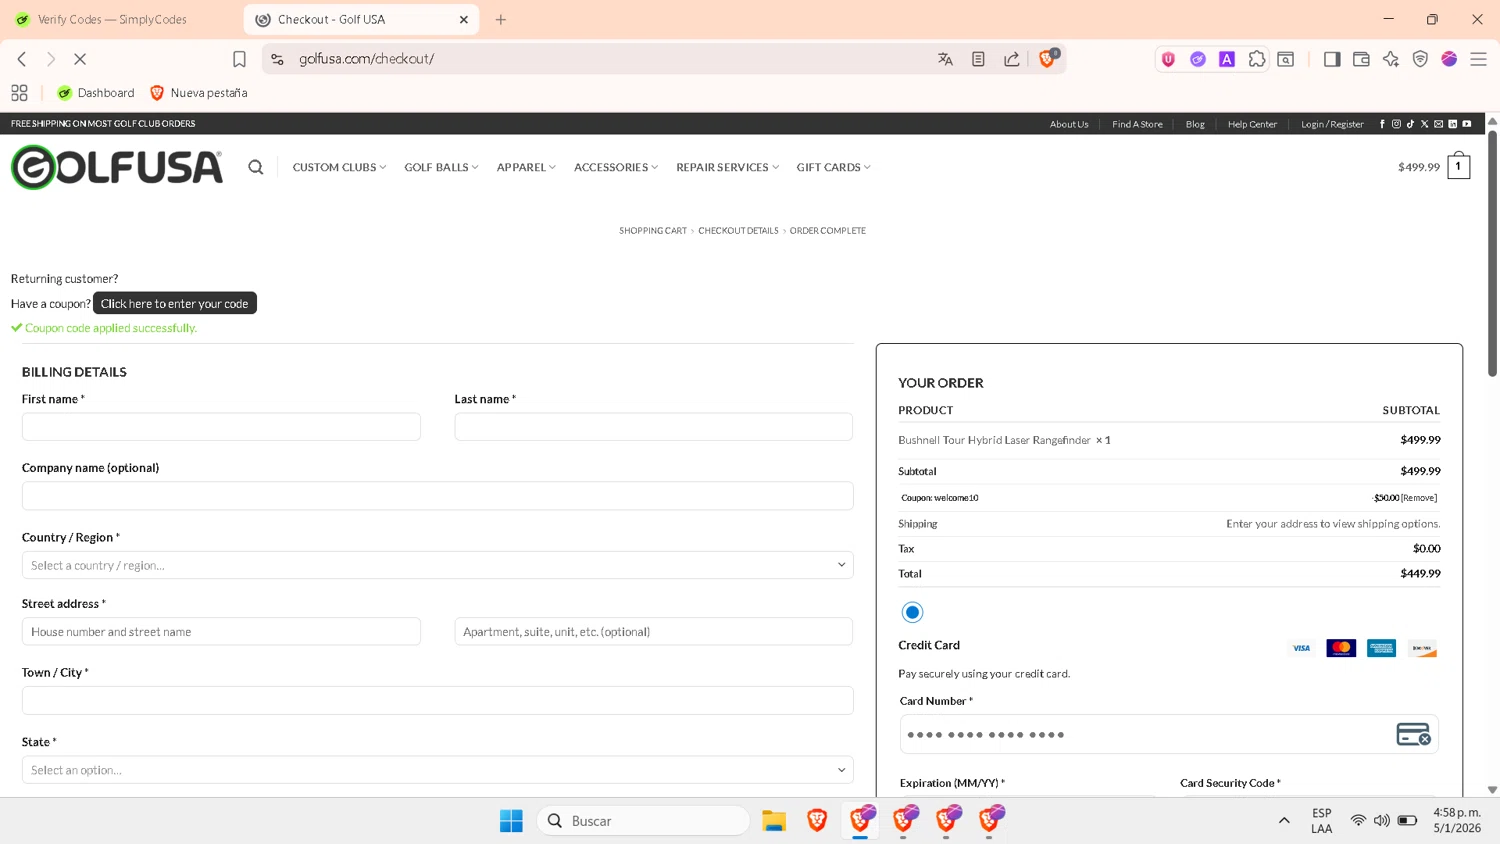Open the About Us link

[1069, 124]
